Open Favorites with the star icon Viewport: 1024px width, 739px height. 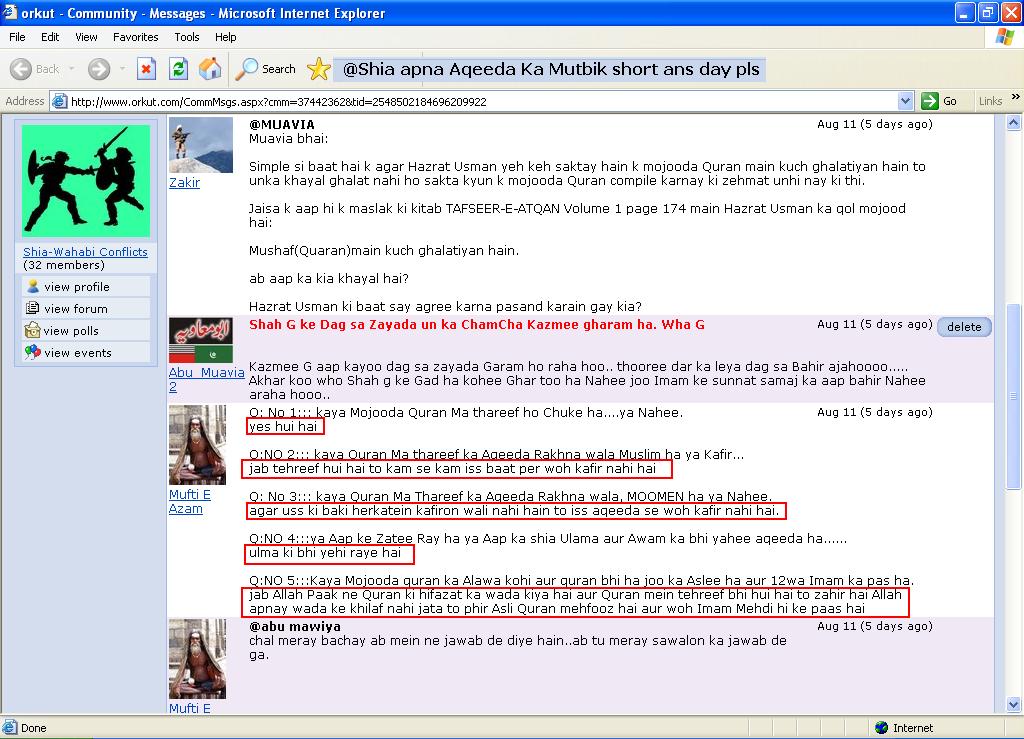(x=318, y=69)
